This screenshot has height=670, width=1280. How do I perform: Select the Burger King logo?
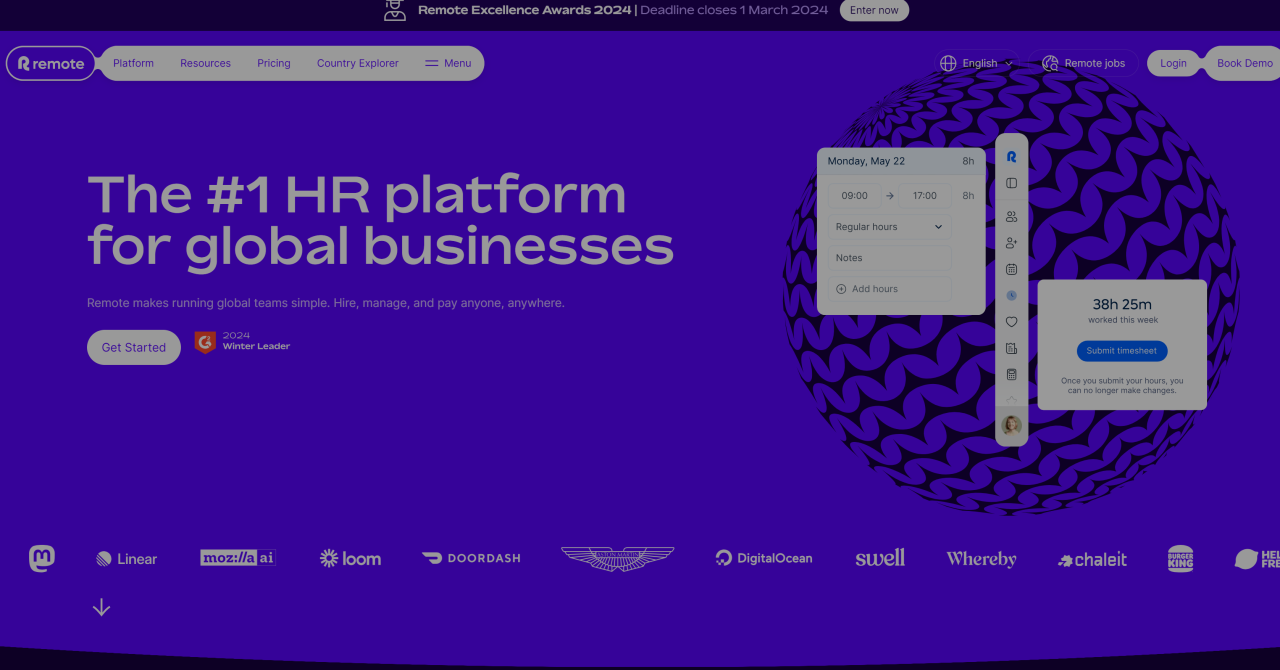click(1181, 558)
